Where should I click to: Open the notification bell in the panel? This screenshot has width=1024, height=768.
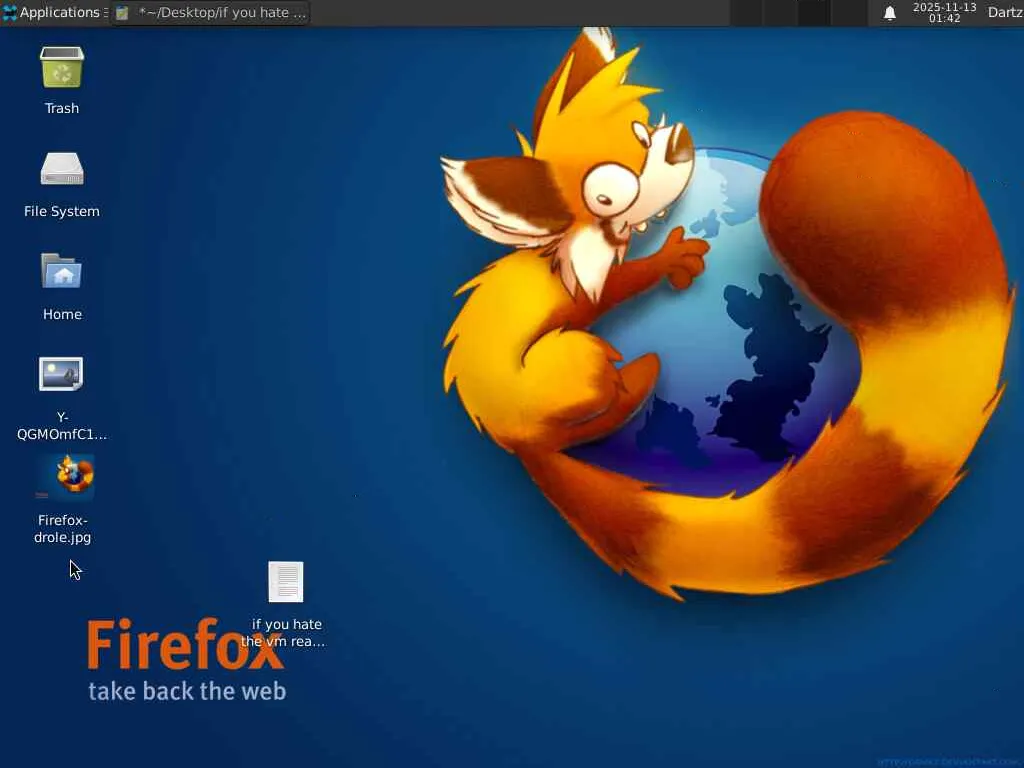coord(889,13)
